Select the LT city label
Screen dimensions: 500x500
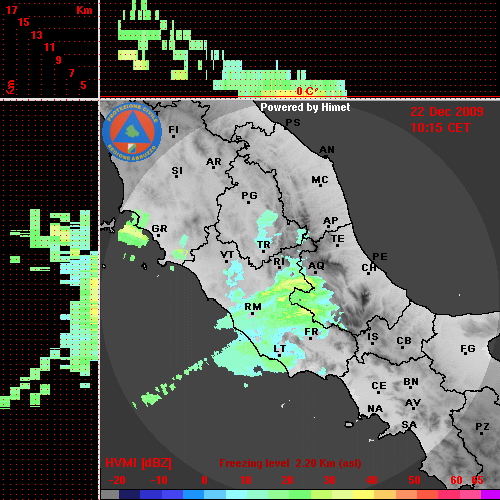tap(279, 349)
